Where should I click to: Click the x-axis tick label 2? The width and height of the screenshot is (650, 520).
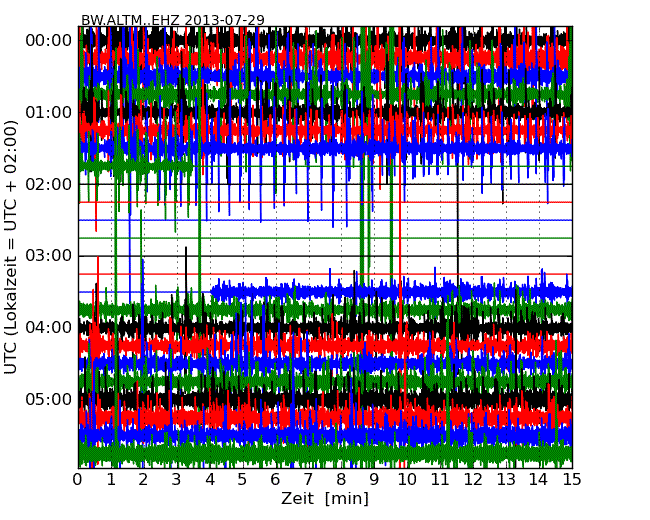[143, 479]
